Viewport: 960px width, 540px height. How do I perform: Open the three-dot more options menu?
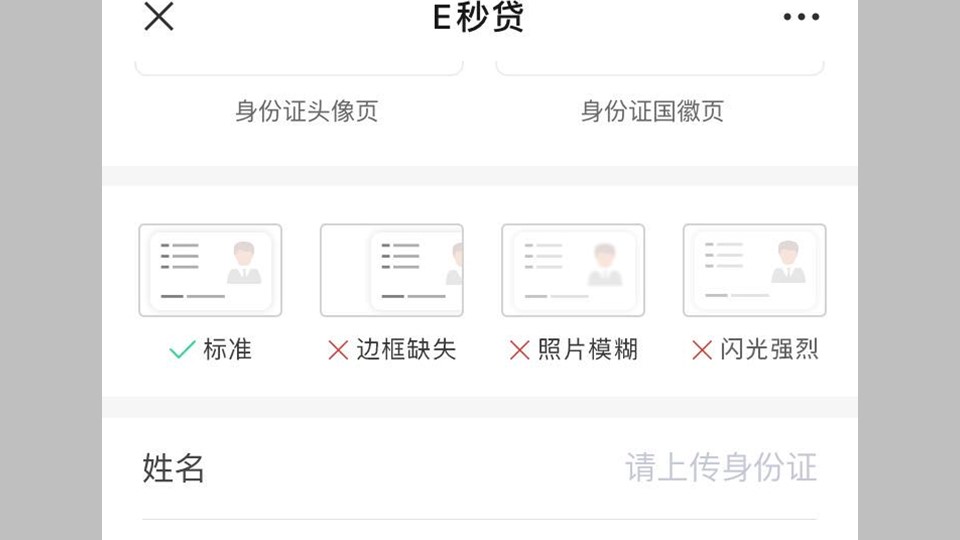(801, 17)
